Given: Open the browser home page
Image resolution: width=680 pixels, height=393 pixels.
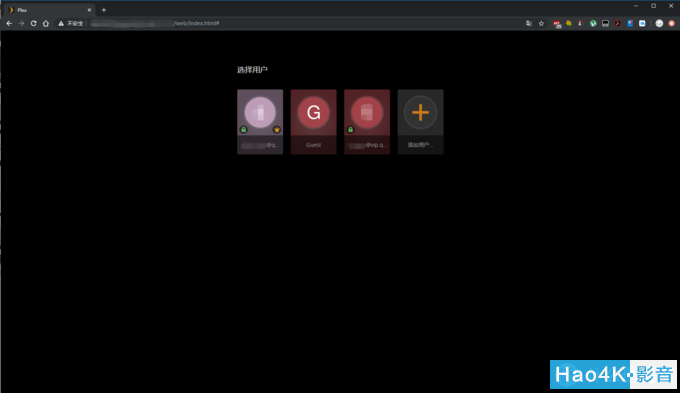Looking at the screenshot, I should (46, 23).
